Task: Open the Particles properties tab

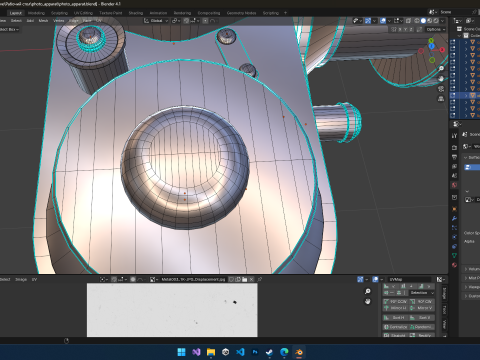Action: 454,228
